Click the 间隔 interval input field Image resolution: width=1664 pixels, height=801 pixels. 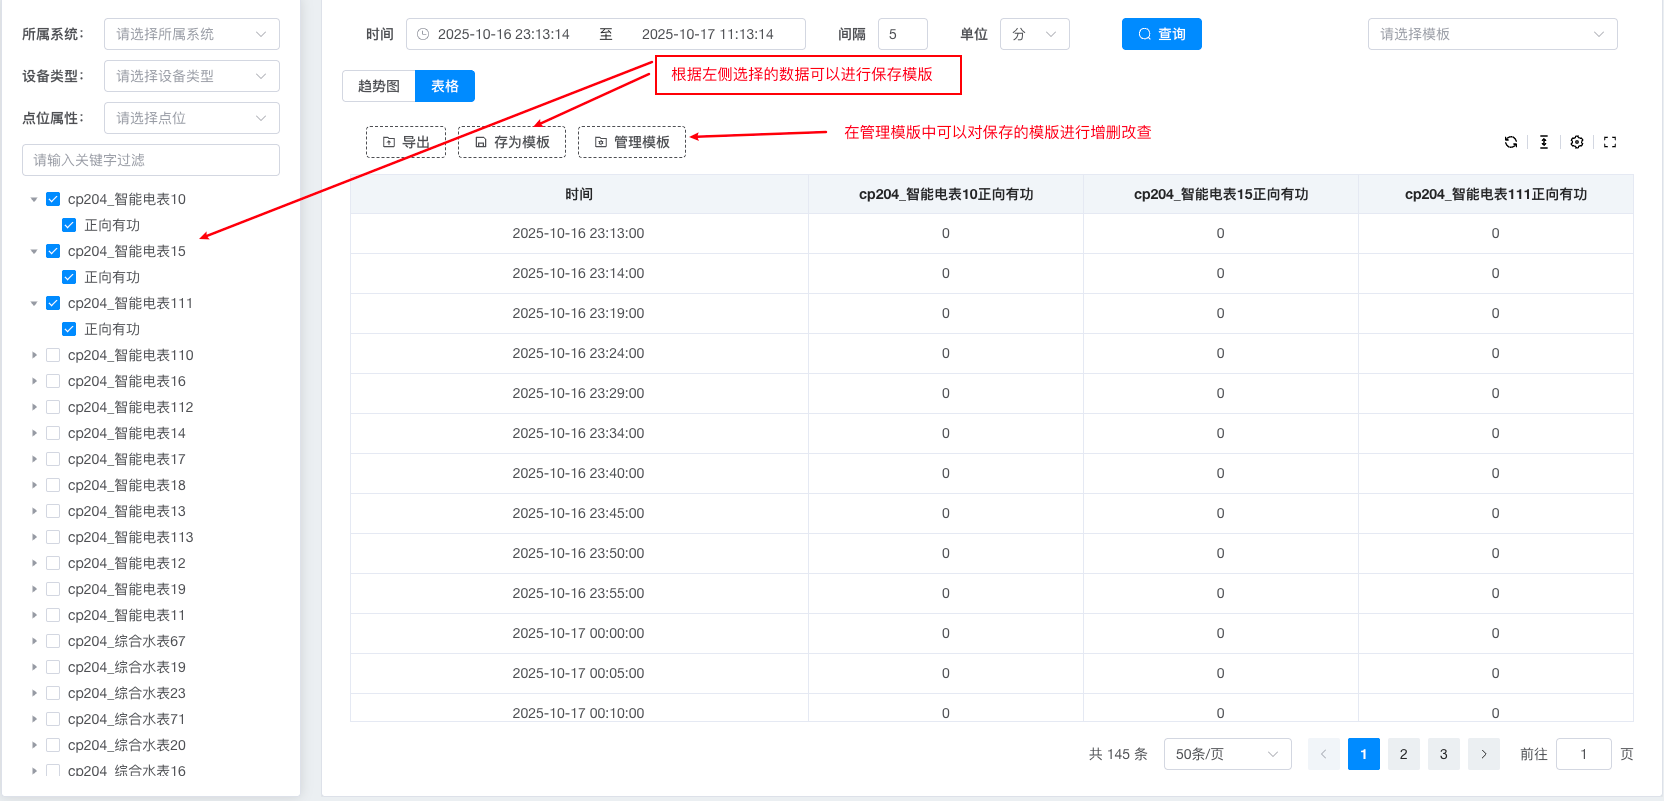tap(903, 34)
